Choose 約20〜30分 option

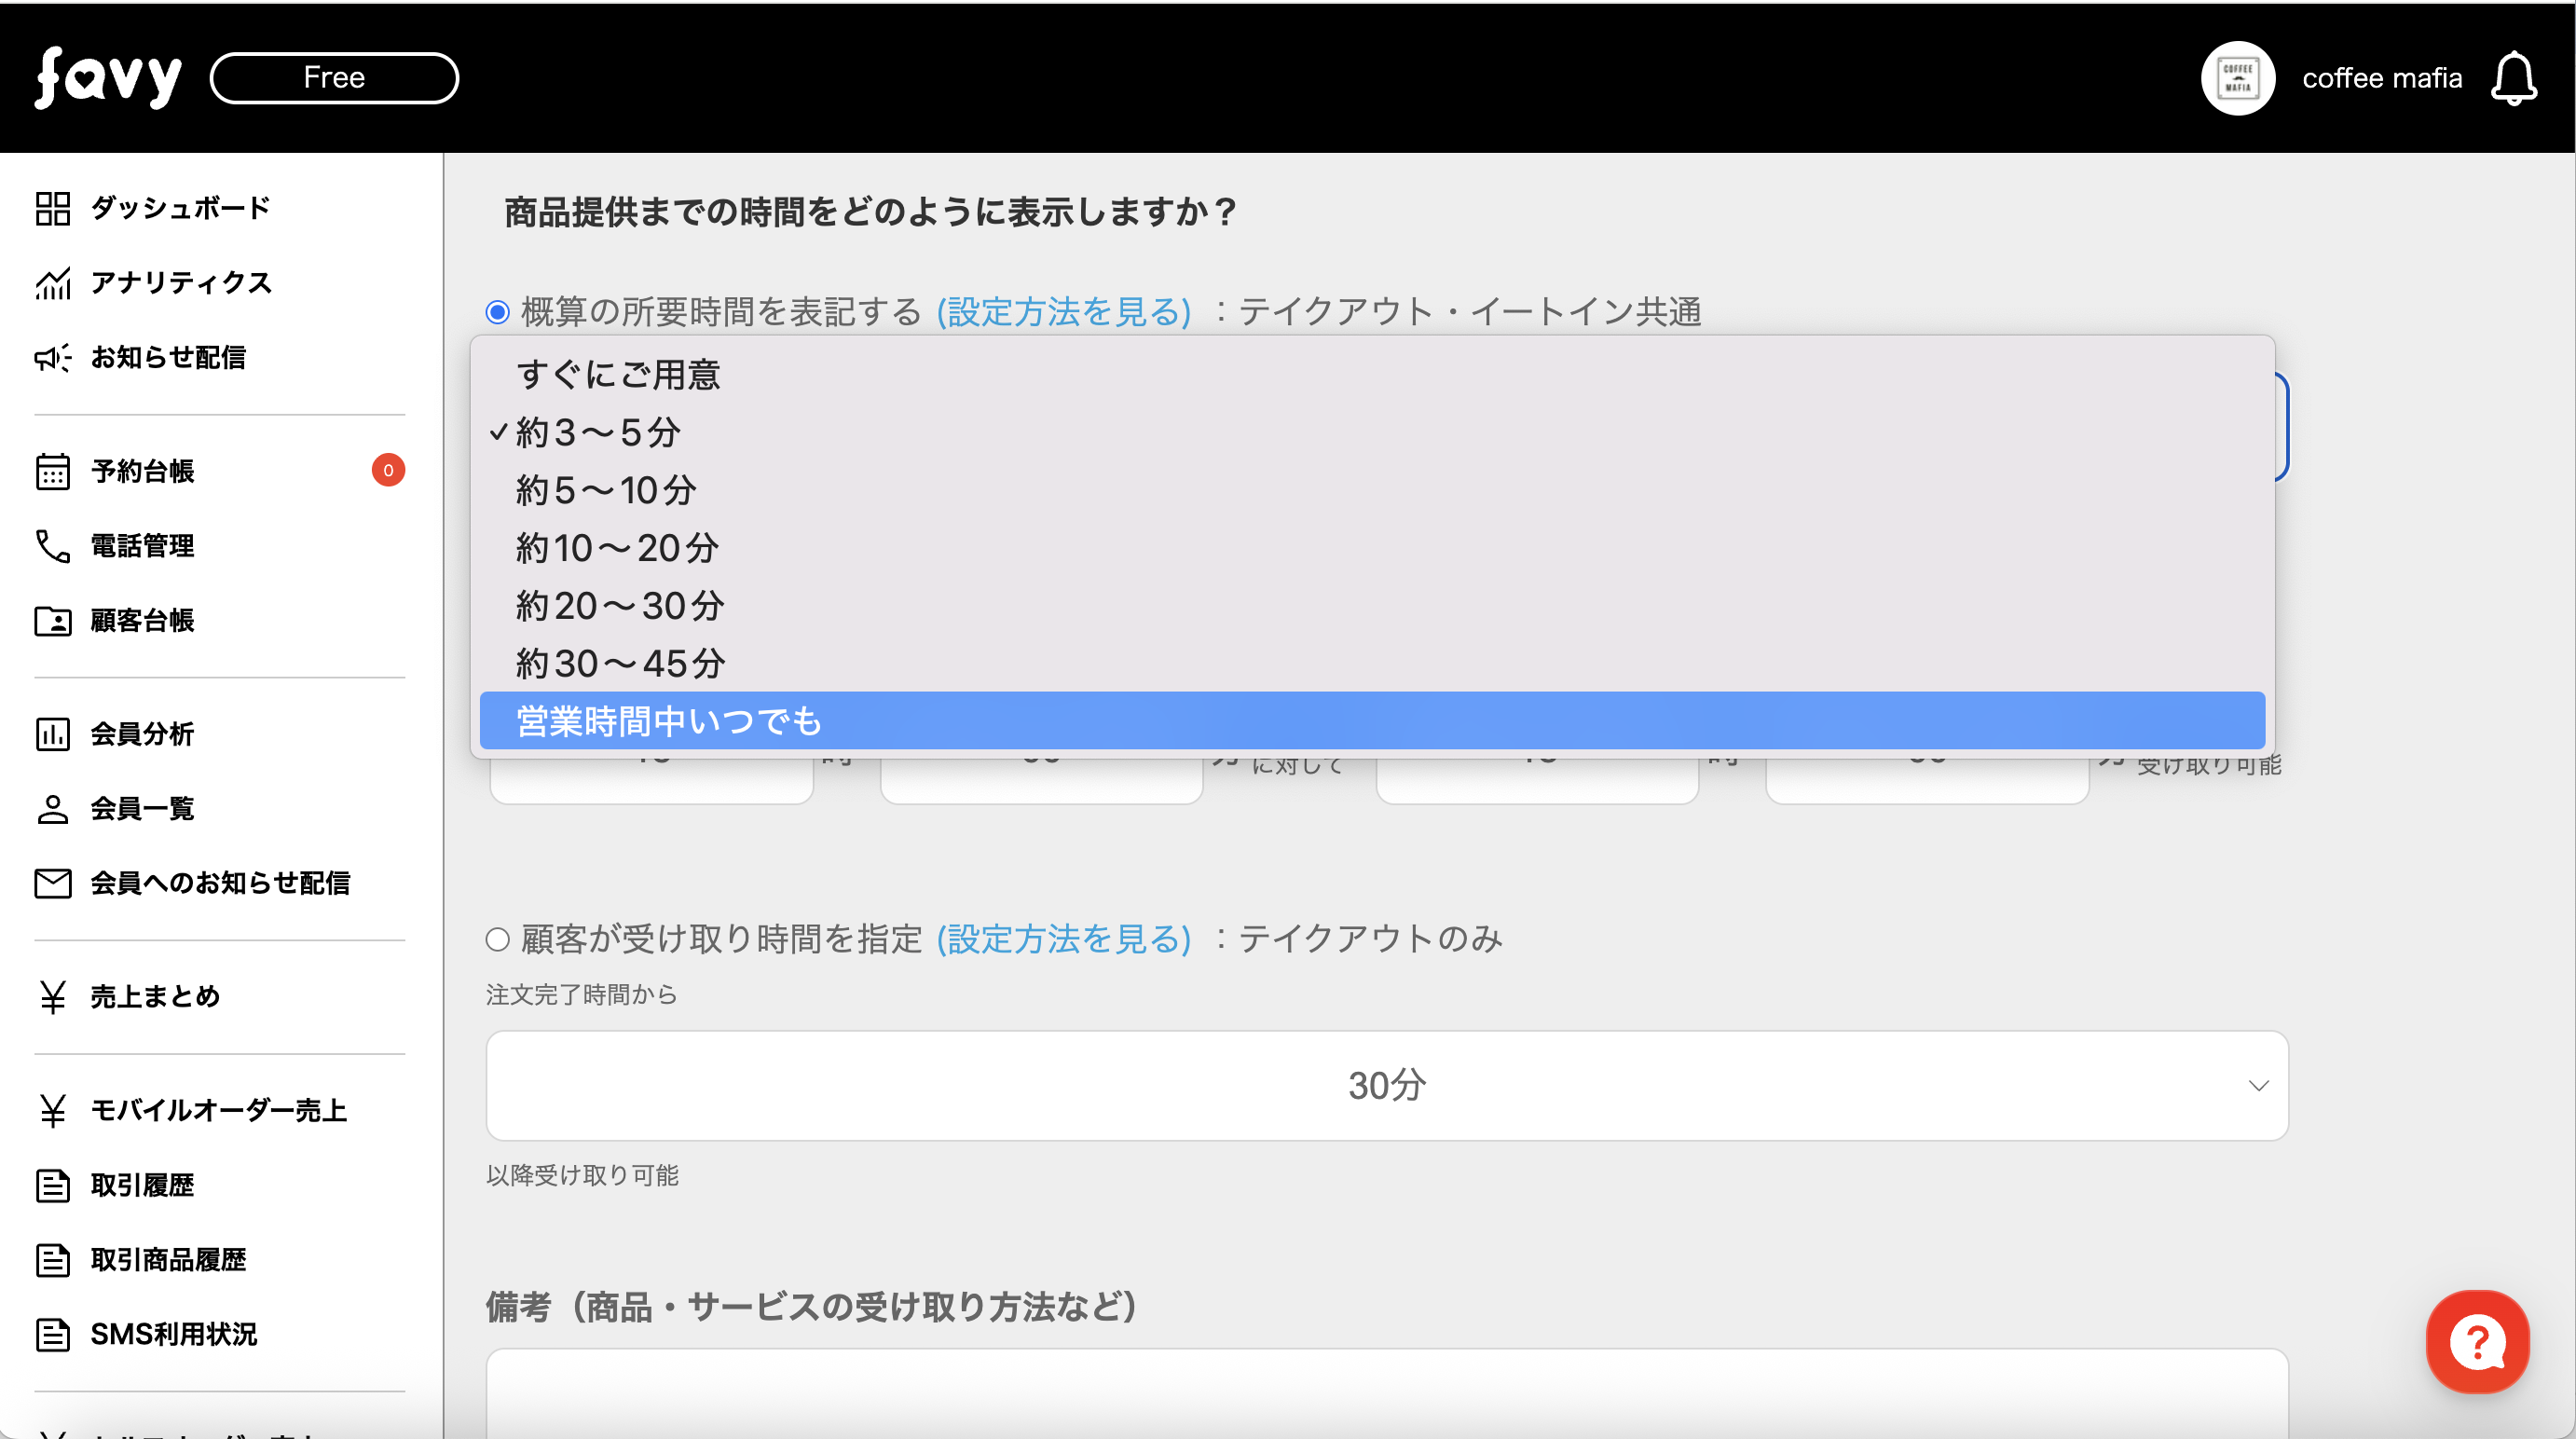pos(1372,606)
